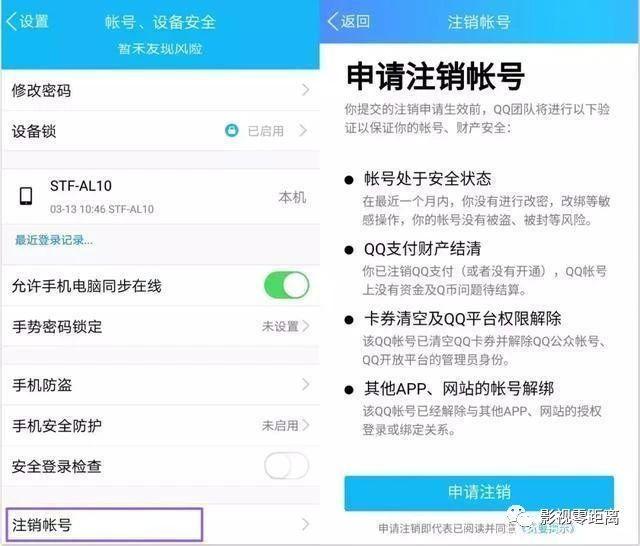Open 手势密码锁定 未设置 chevron
This screenshot has height=546, width=640.
coord(306,326)
